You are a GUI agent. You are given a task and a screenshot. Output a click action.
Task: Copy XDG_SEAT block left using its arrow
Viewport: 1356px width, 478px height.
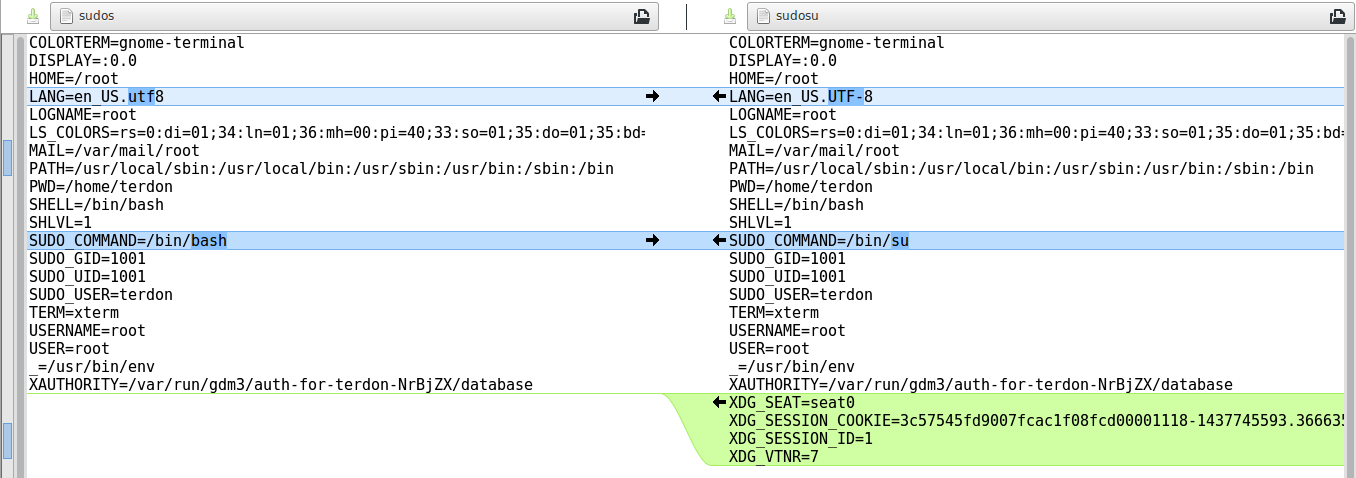(718, 403)
